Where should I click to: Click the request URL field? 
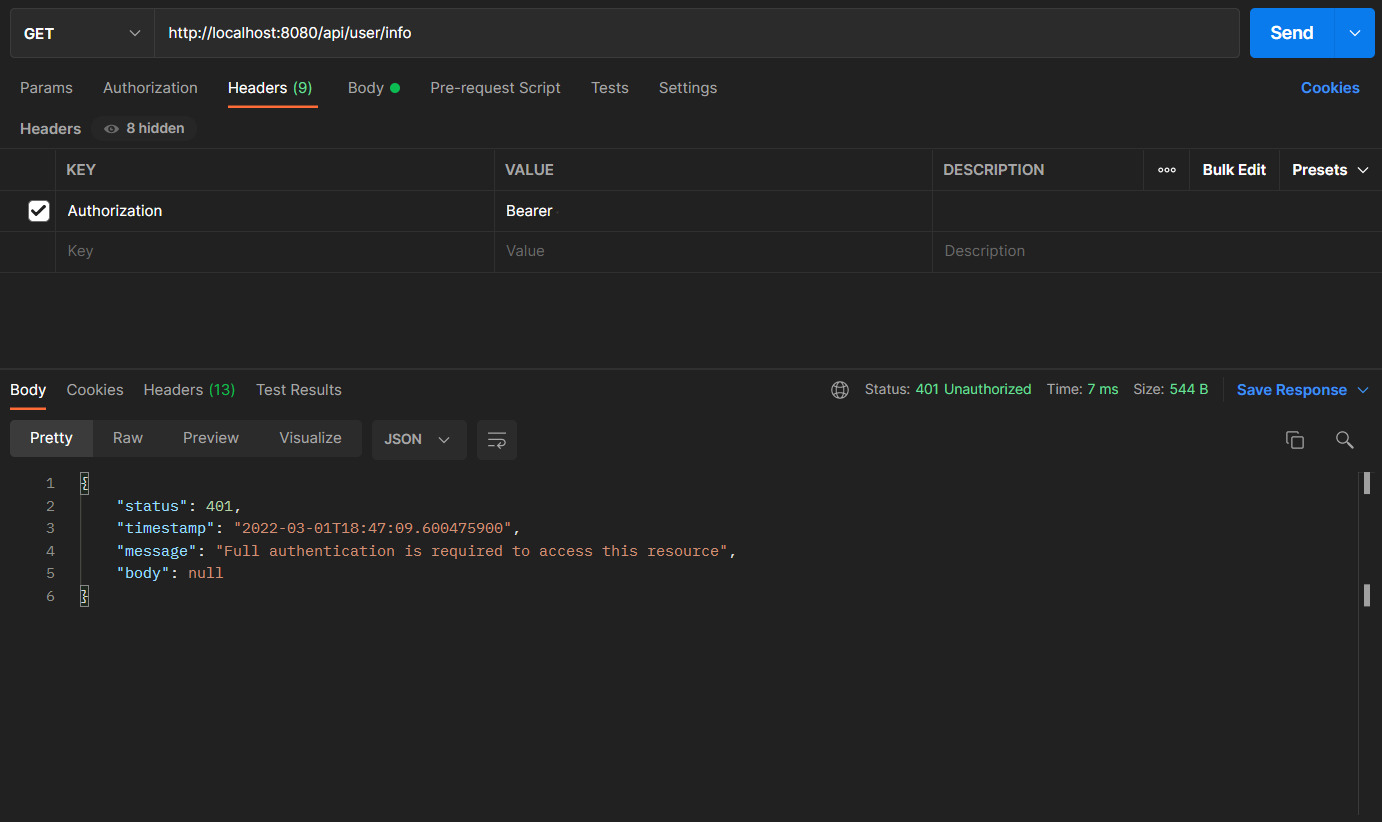[x=697, y=33]
